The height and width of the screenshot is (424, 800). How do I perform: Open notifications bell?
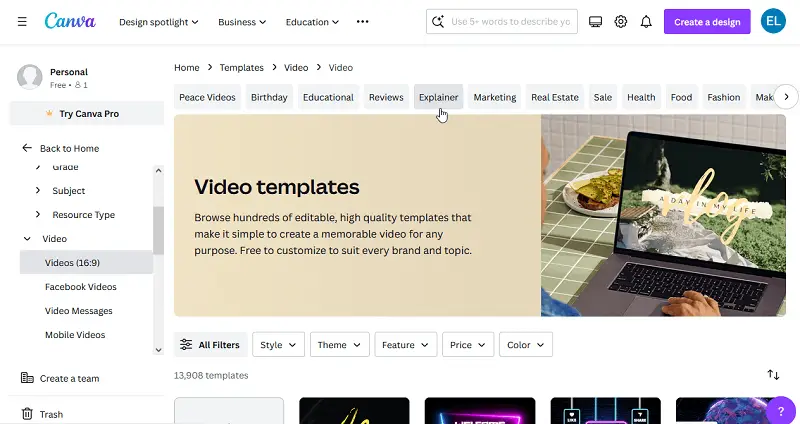click(646, 21)
